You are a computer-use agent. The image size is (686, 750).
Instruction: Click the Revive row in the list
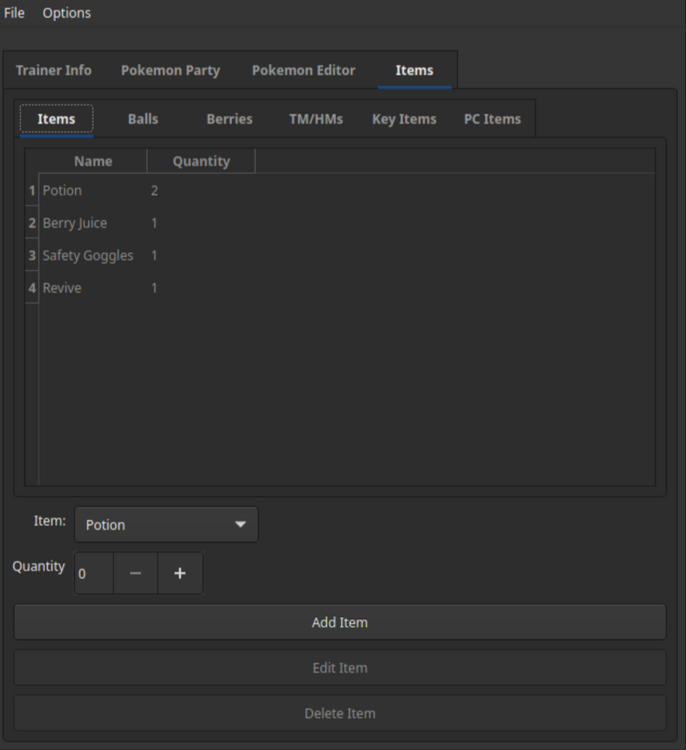pyautogui.click(x=63, y=288)
